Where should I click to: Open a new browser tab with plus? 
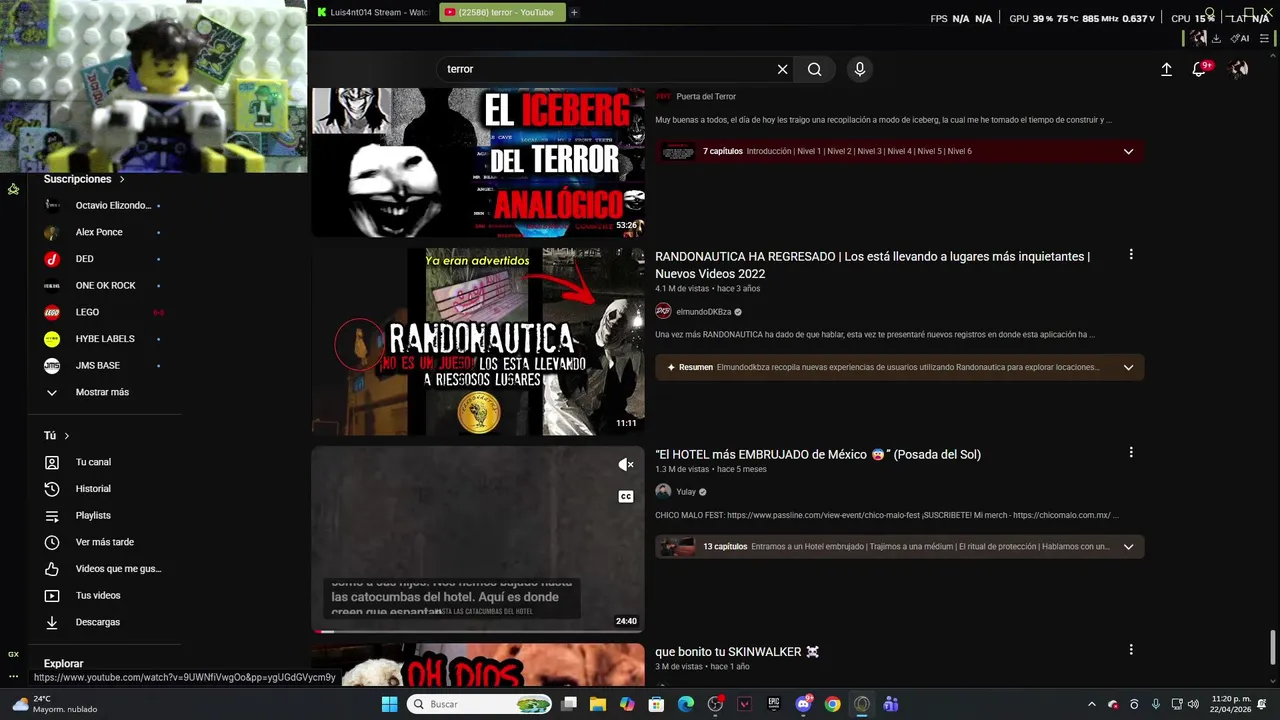[574, 12]
